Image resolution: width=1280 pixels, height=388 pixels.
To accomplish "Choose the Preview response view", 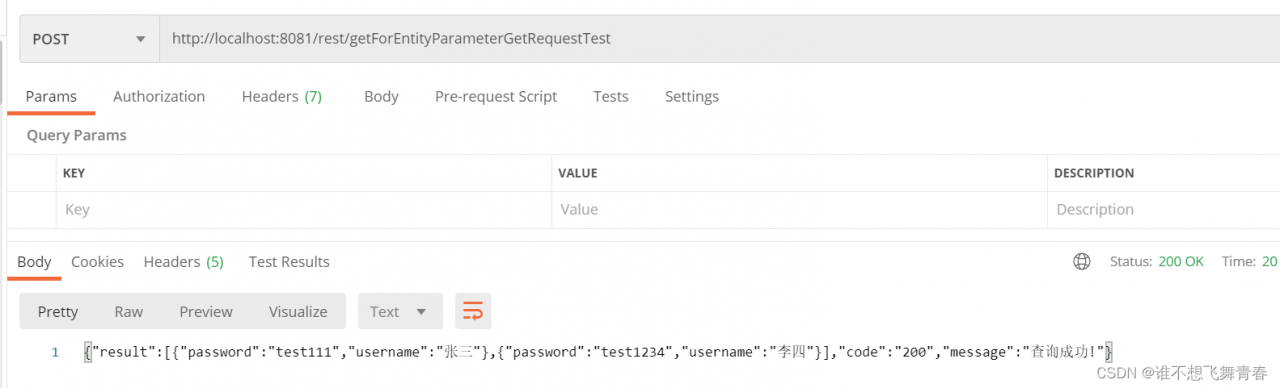I will tap(206, 311).
